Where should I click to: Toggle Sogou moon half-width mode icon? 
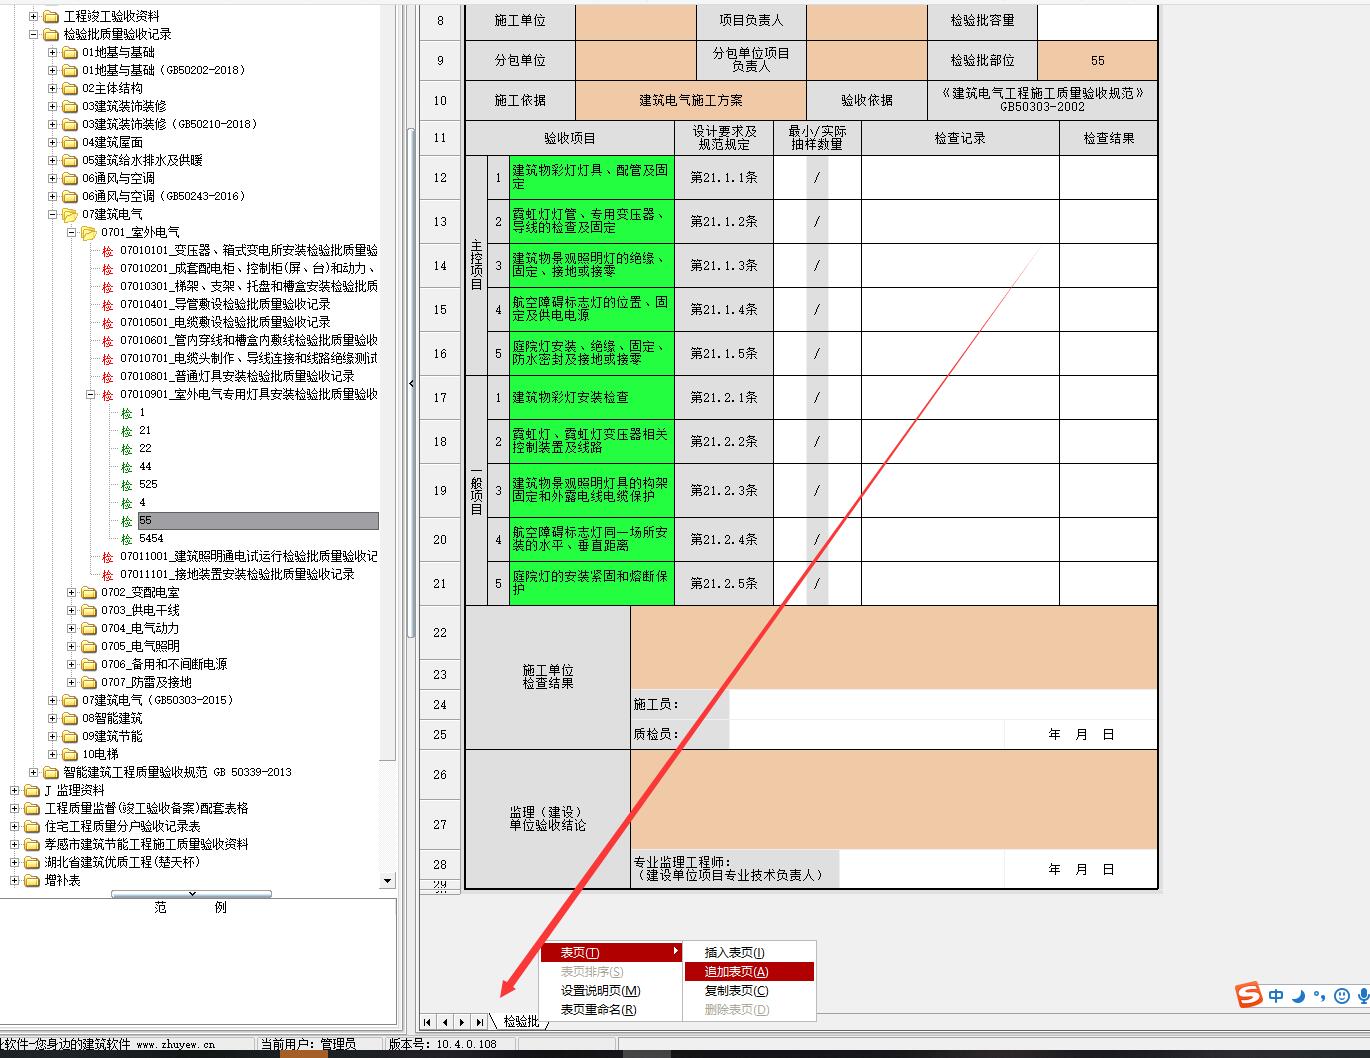click(1298, 996)
